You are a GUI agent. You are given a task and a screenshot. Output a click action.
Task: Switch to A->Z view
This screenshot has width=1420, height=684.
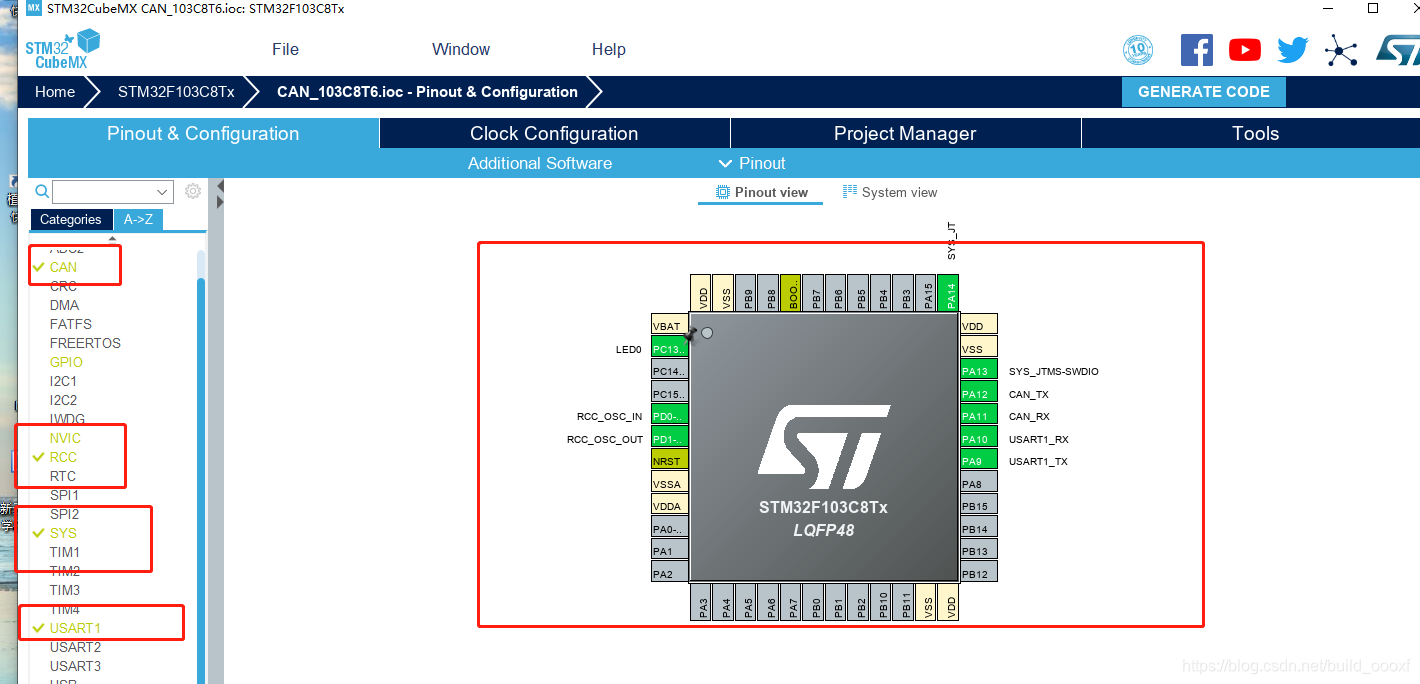click(138, 220)
